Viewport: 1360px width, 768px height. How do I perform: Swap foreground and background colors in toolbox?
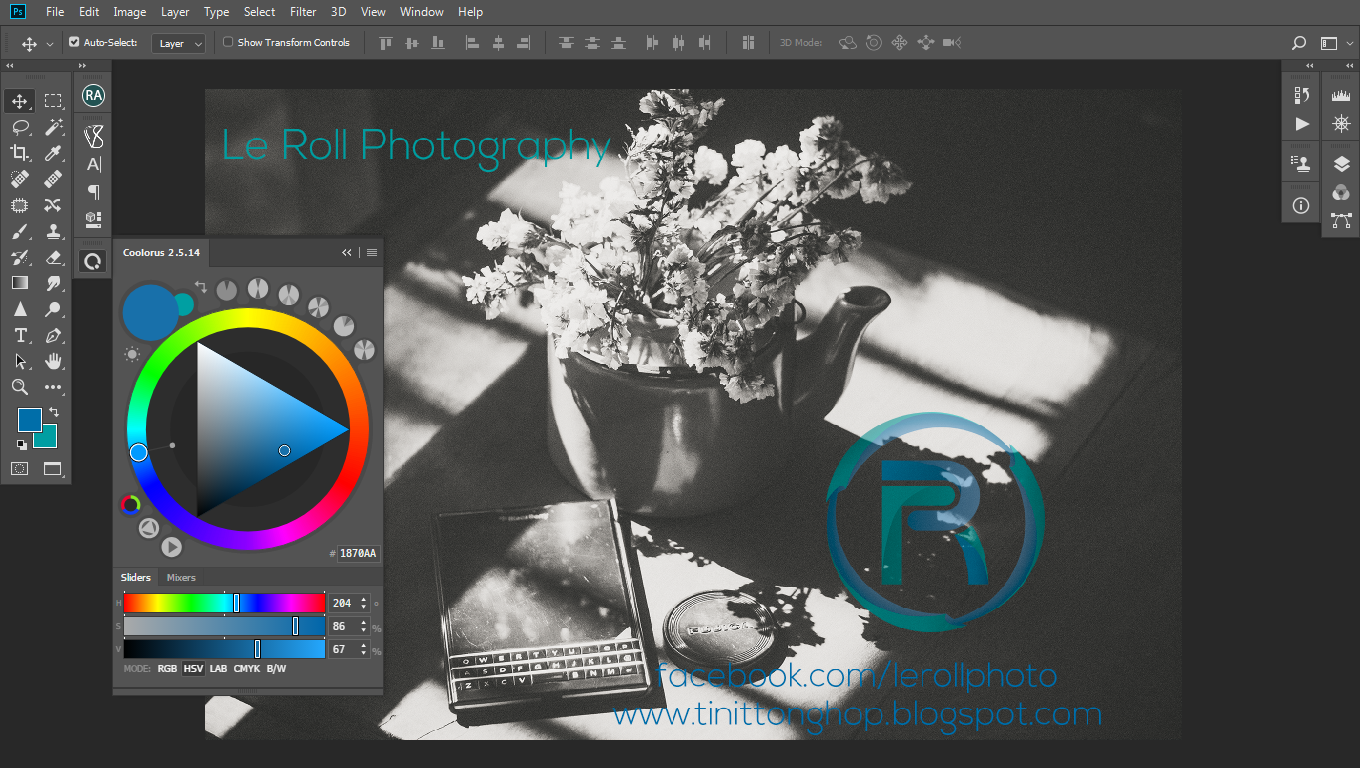pyautogui.click(x=54, y=411)
